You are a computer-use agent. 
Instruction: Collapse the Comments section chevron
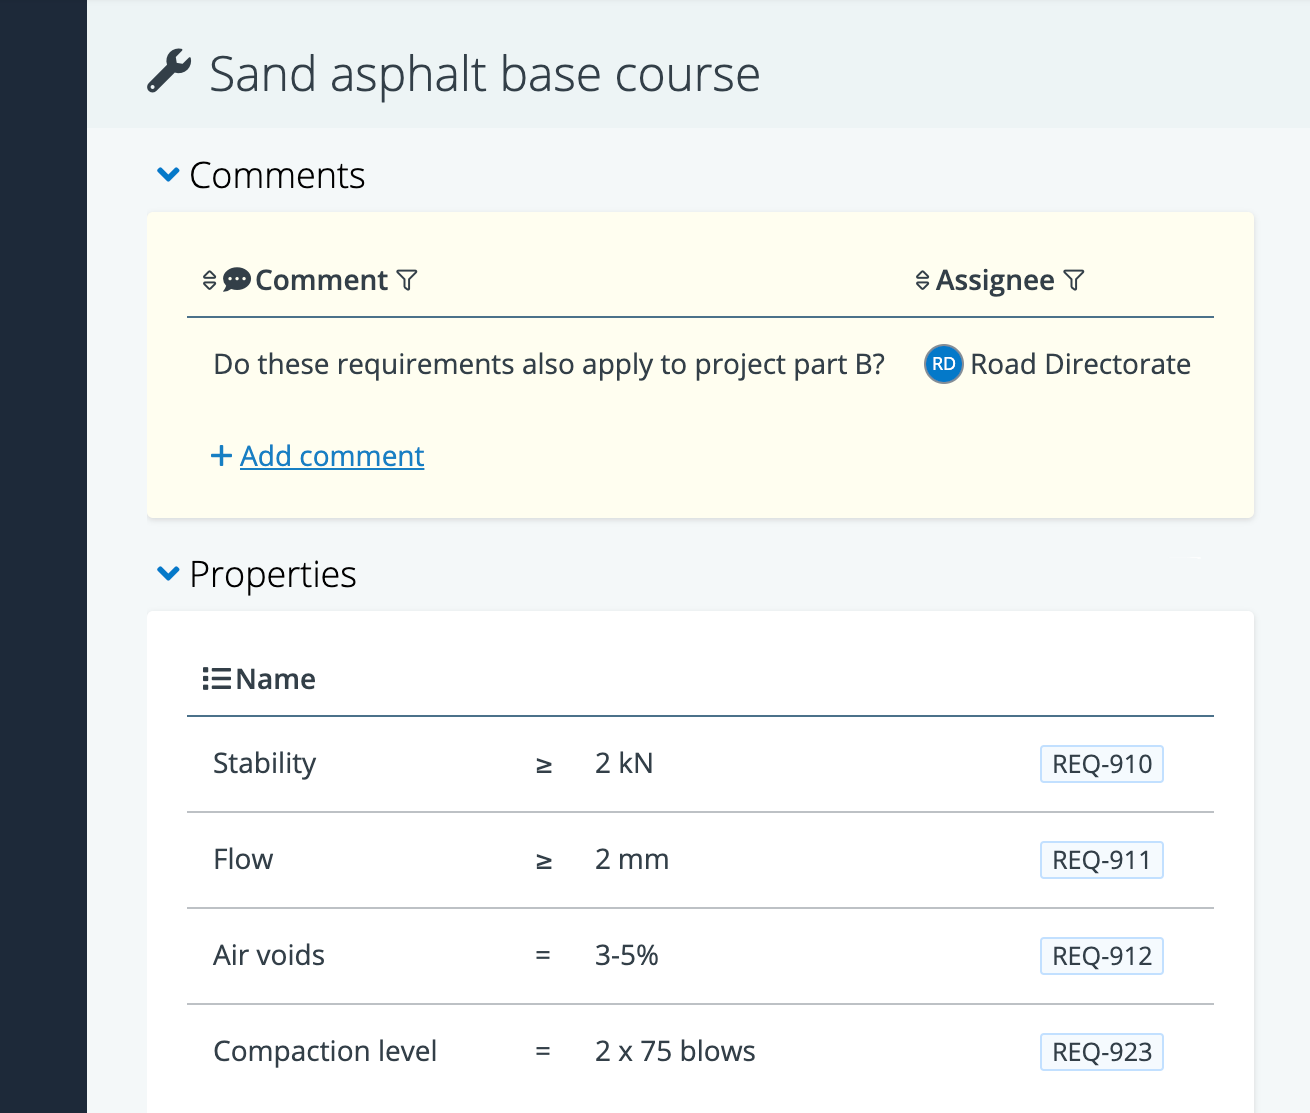[168, 175]
